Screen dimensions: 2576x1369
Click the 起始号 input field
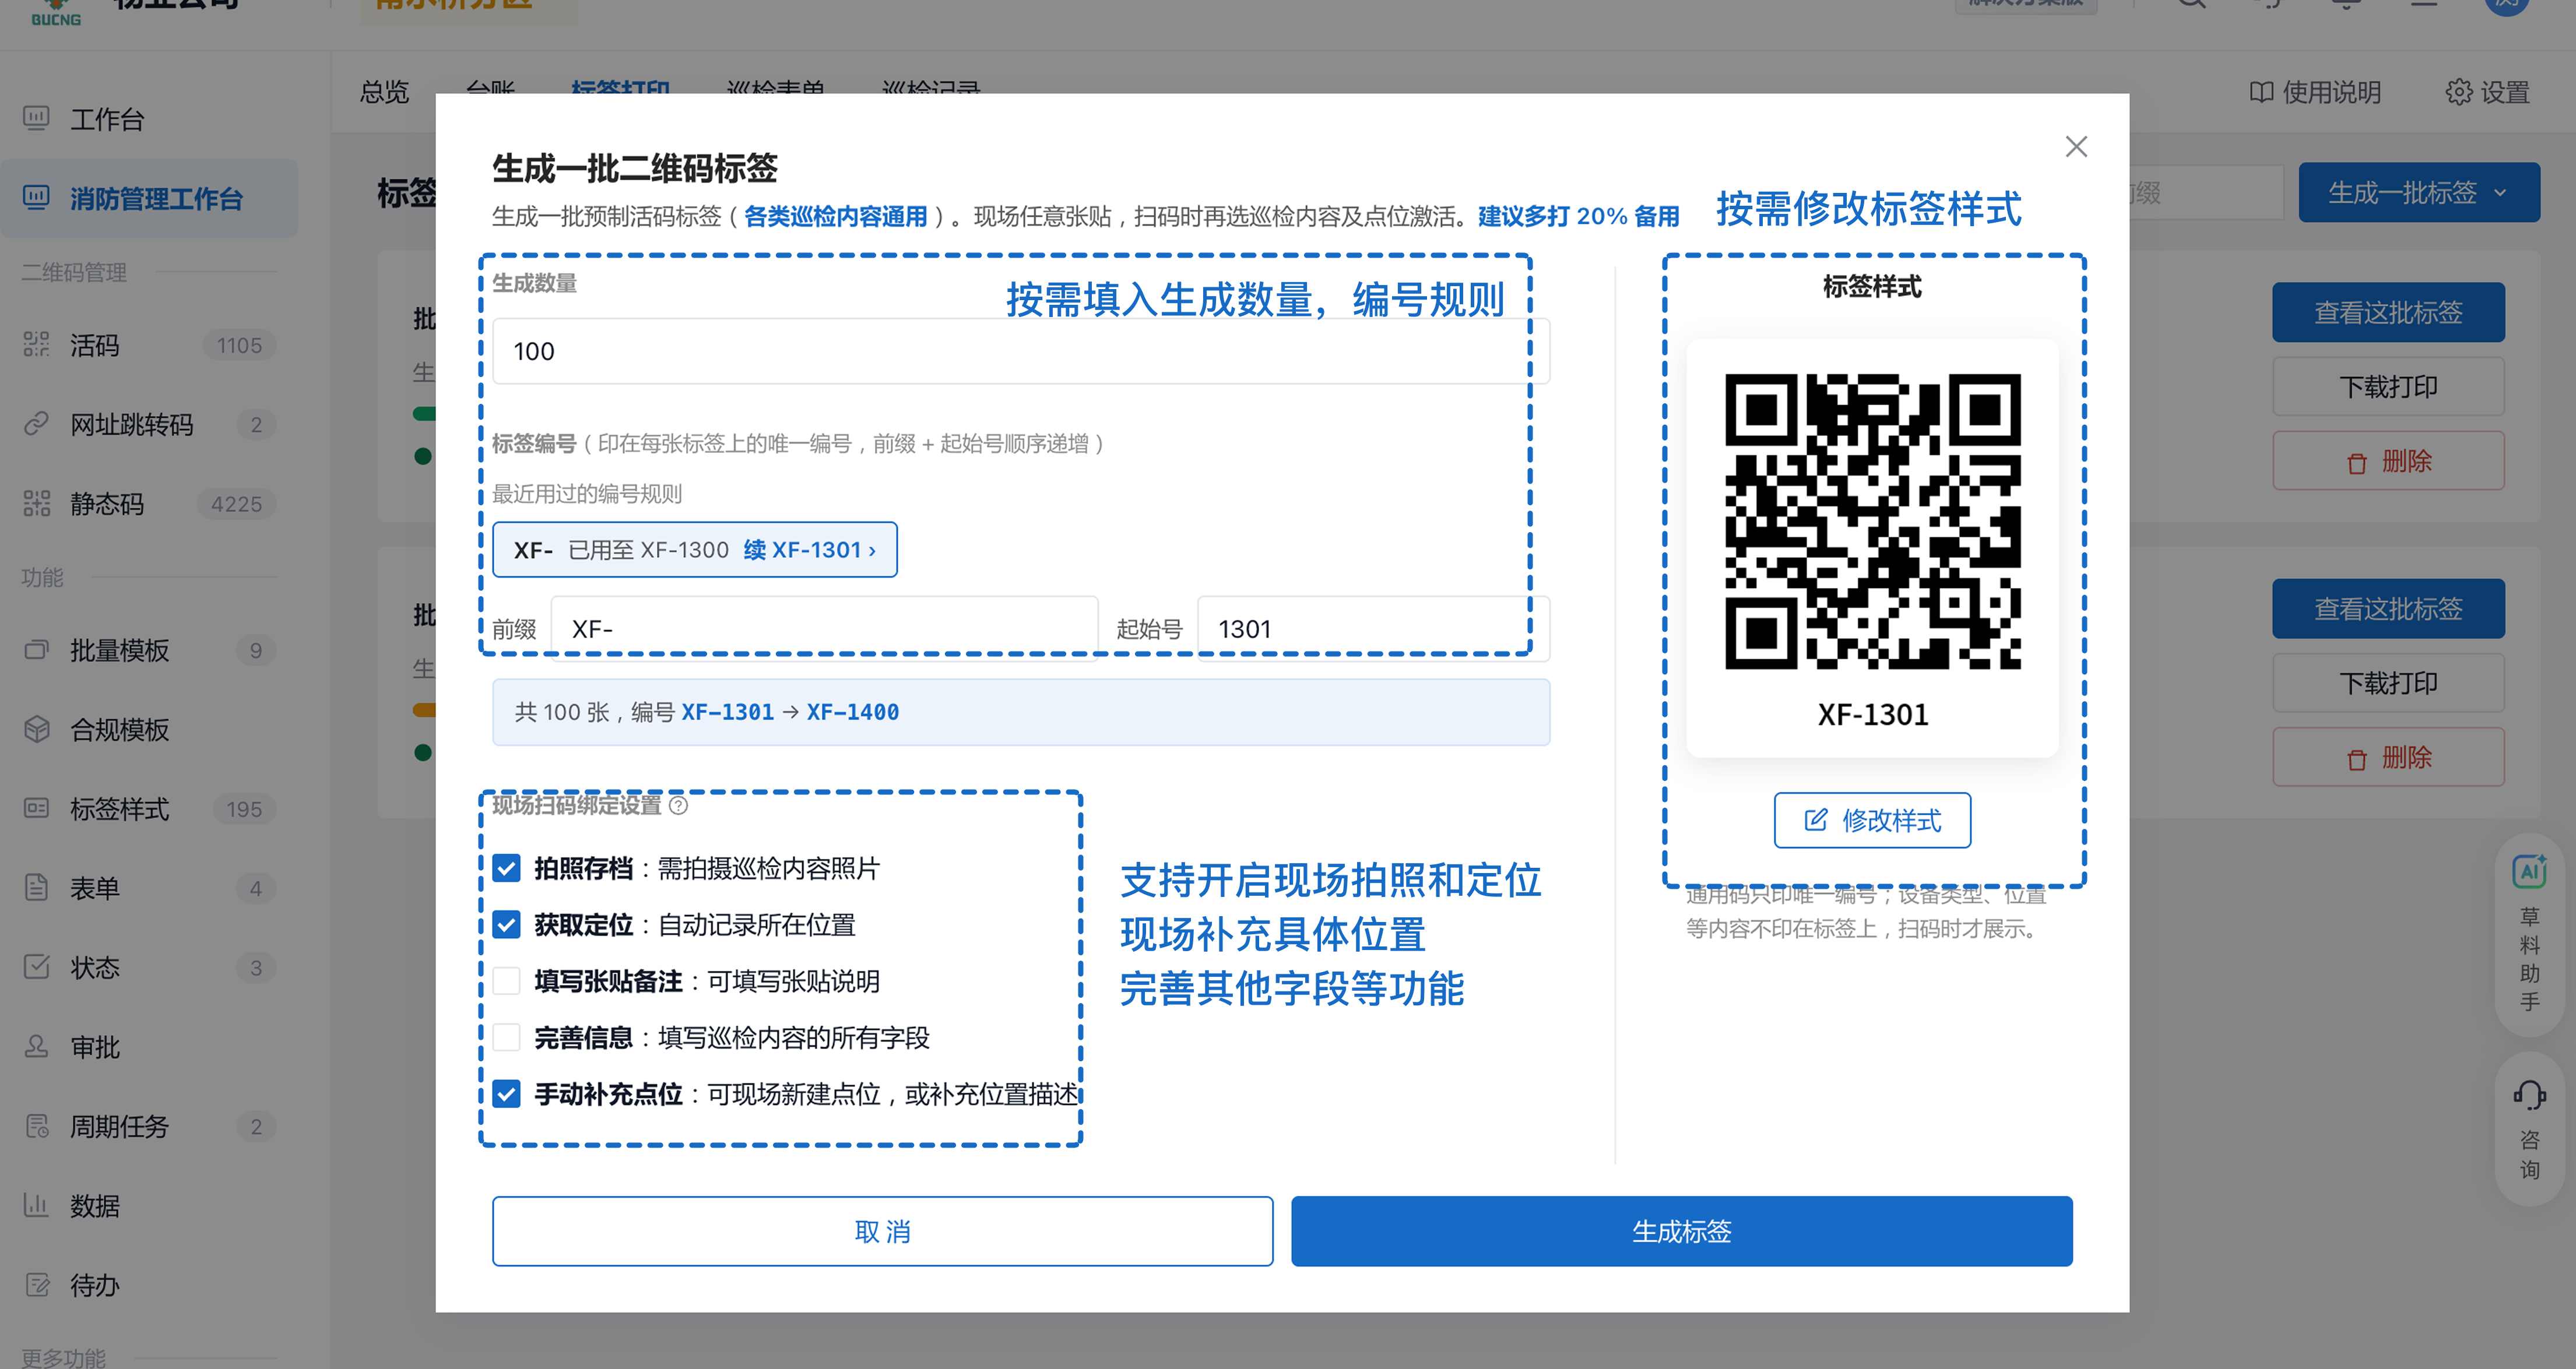coord(1373,629)
